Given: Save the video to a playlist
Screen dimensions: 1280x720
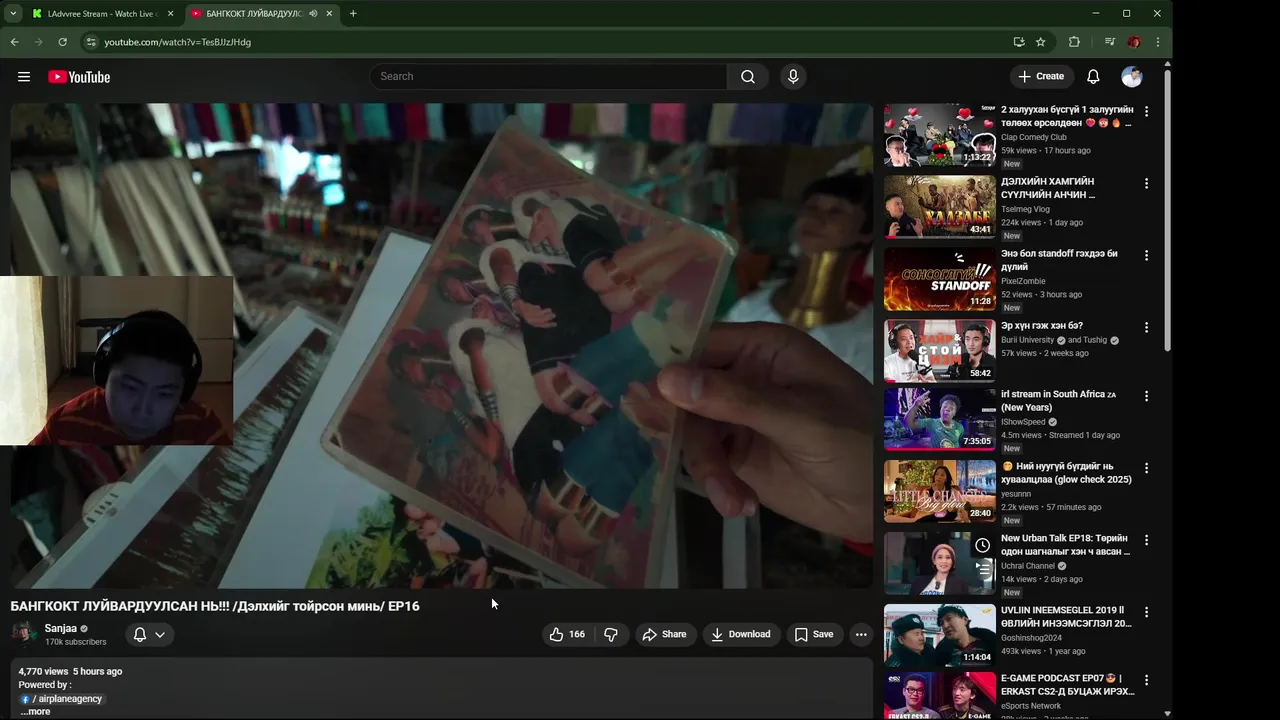Looking at the screenshot, I should (814, 634).
